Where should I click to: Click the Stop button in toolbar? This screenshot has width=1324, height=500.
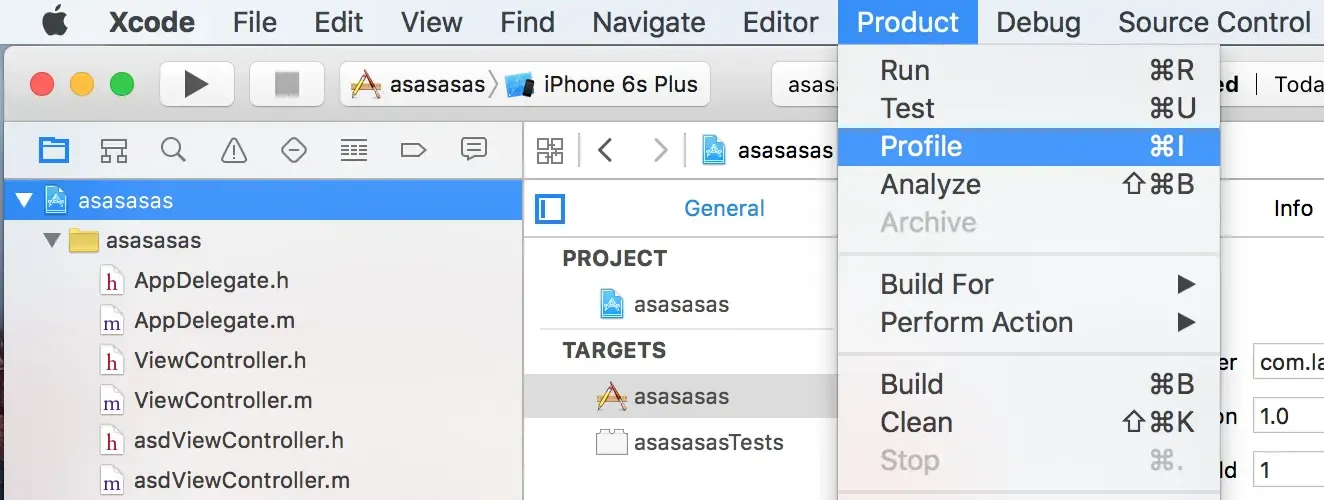pyautogui.click(x=286, y=85)
